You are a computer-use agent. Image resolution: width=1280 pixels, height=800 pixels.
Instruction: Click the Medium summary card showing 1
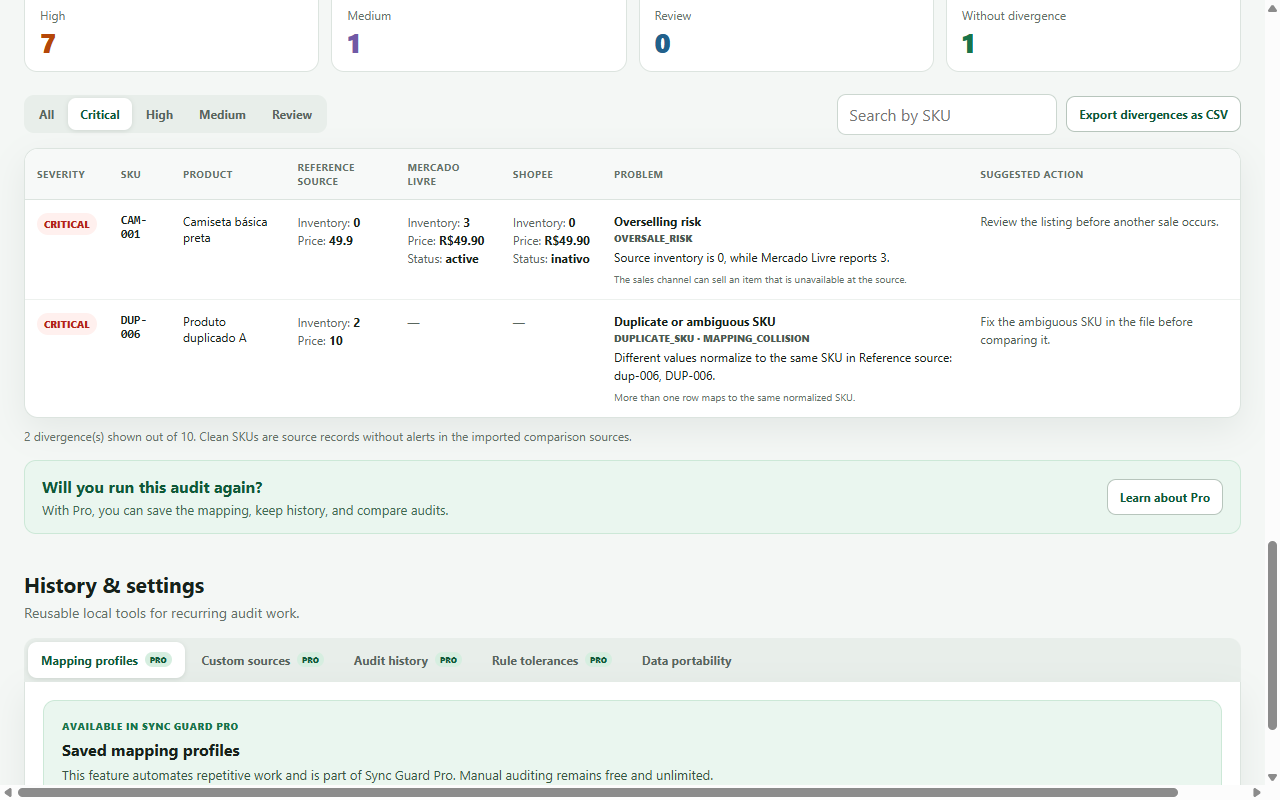coord(479,35)
